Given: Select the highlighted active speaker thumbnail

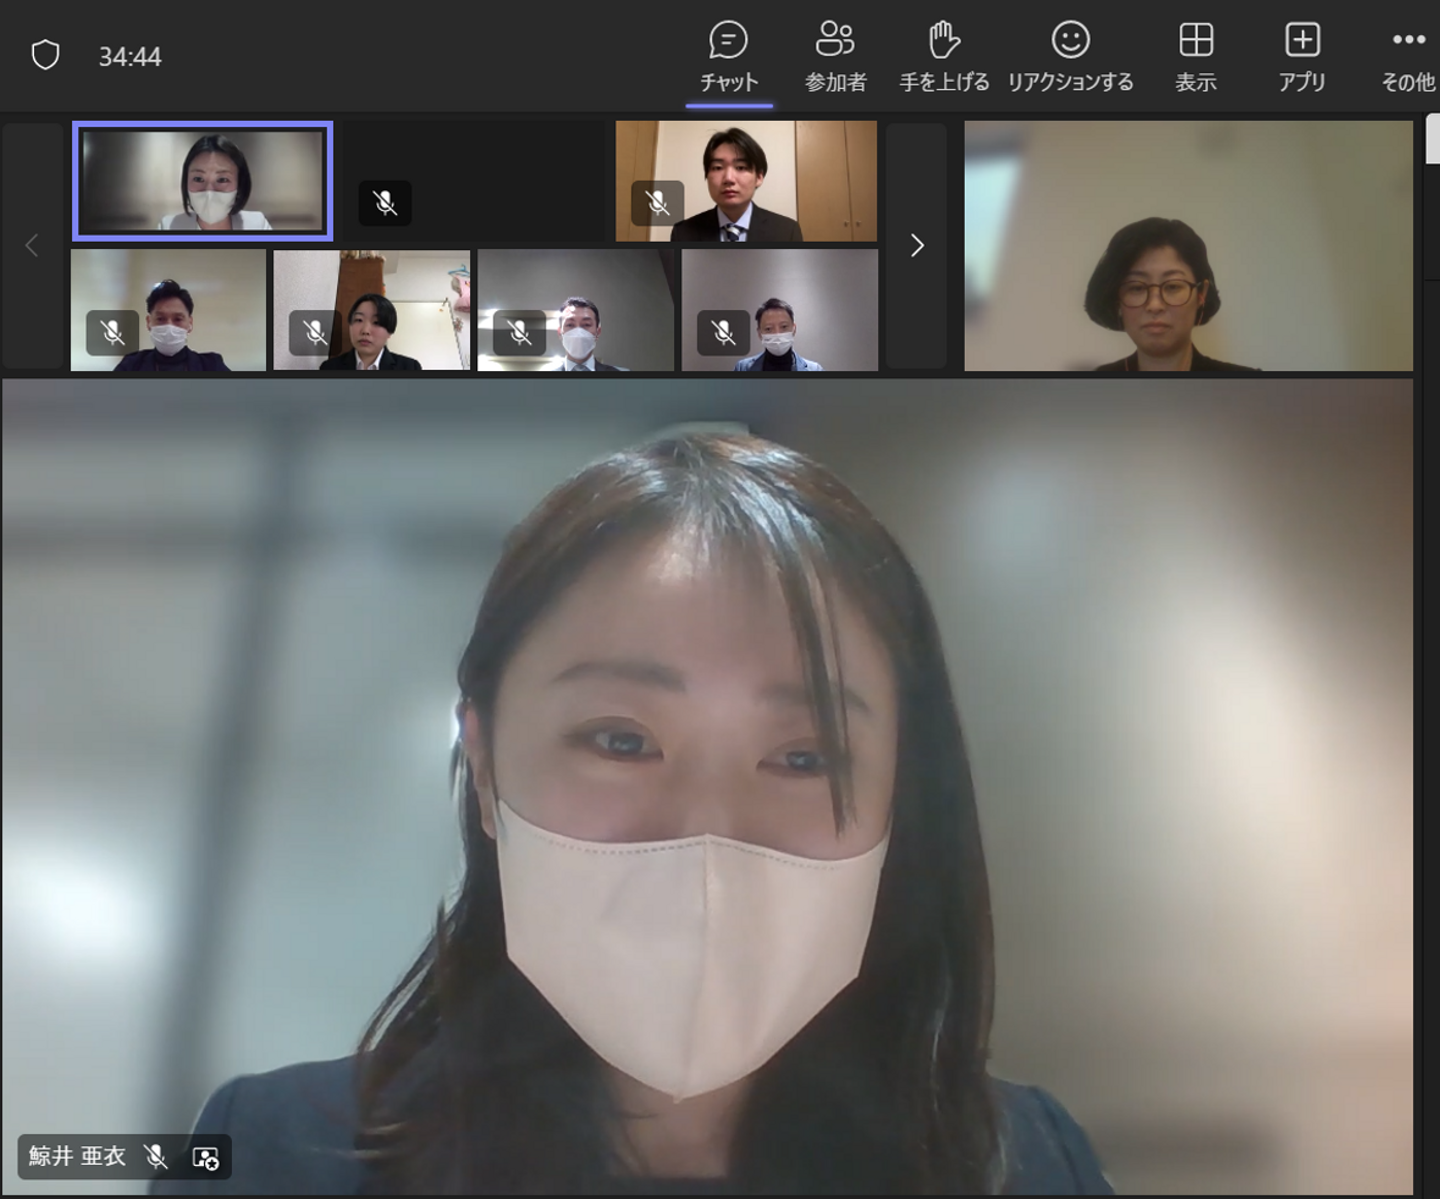Looking at the screenshot, I should click(x=203, y=181).
